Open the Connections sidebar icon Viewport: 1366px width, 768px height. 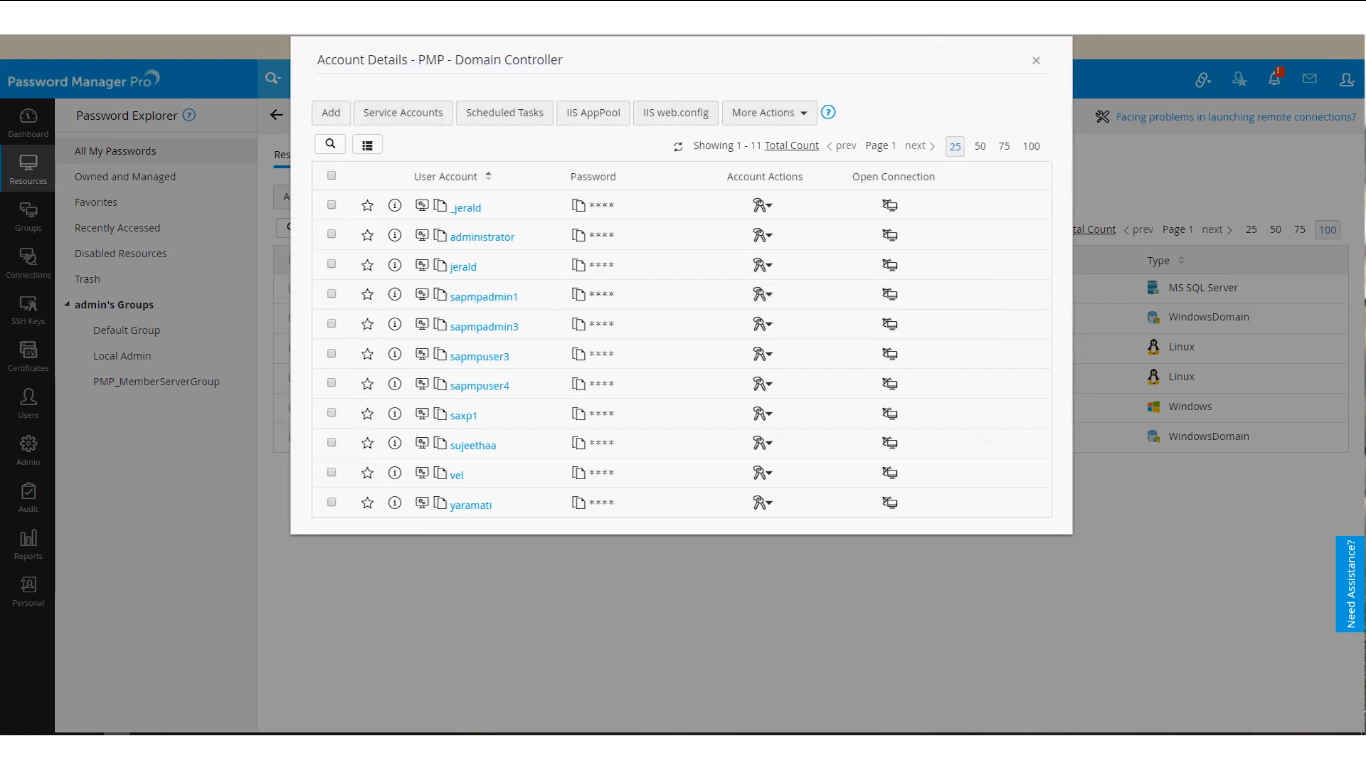[28, 263]
